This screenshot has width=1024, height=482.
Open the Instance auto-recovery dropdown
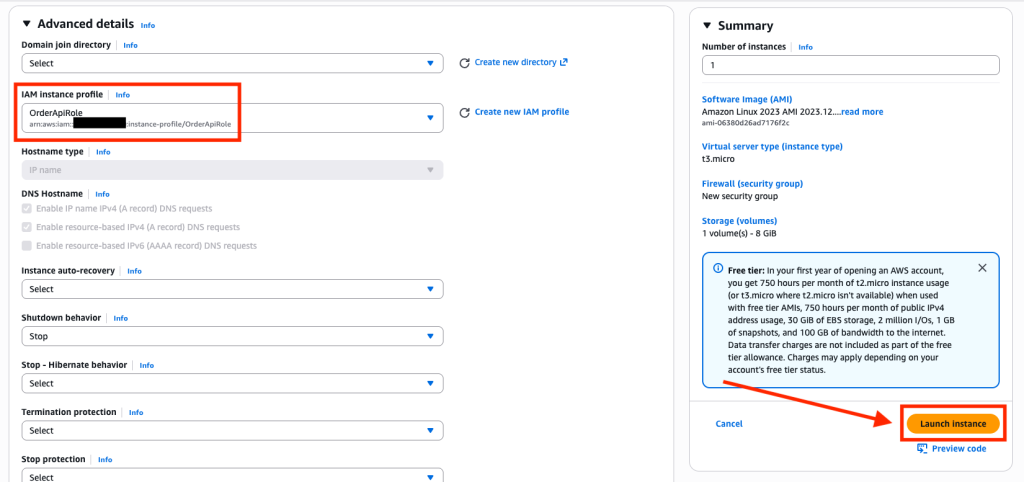click(232, 289)
